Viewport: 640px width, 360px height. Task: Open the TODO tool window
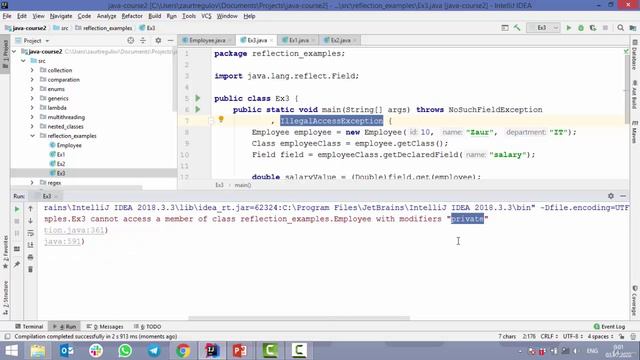point(148,327)
